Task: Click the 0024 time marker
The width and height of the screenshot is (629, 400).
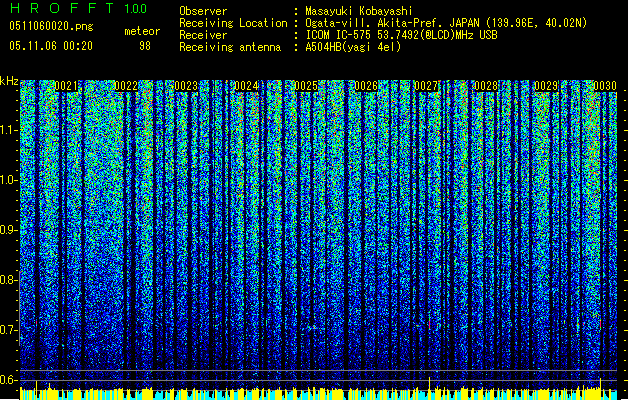Action: pyautogui.click(x=246, y=86)
